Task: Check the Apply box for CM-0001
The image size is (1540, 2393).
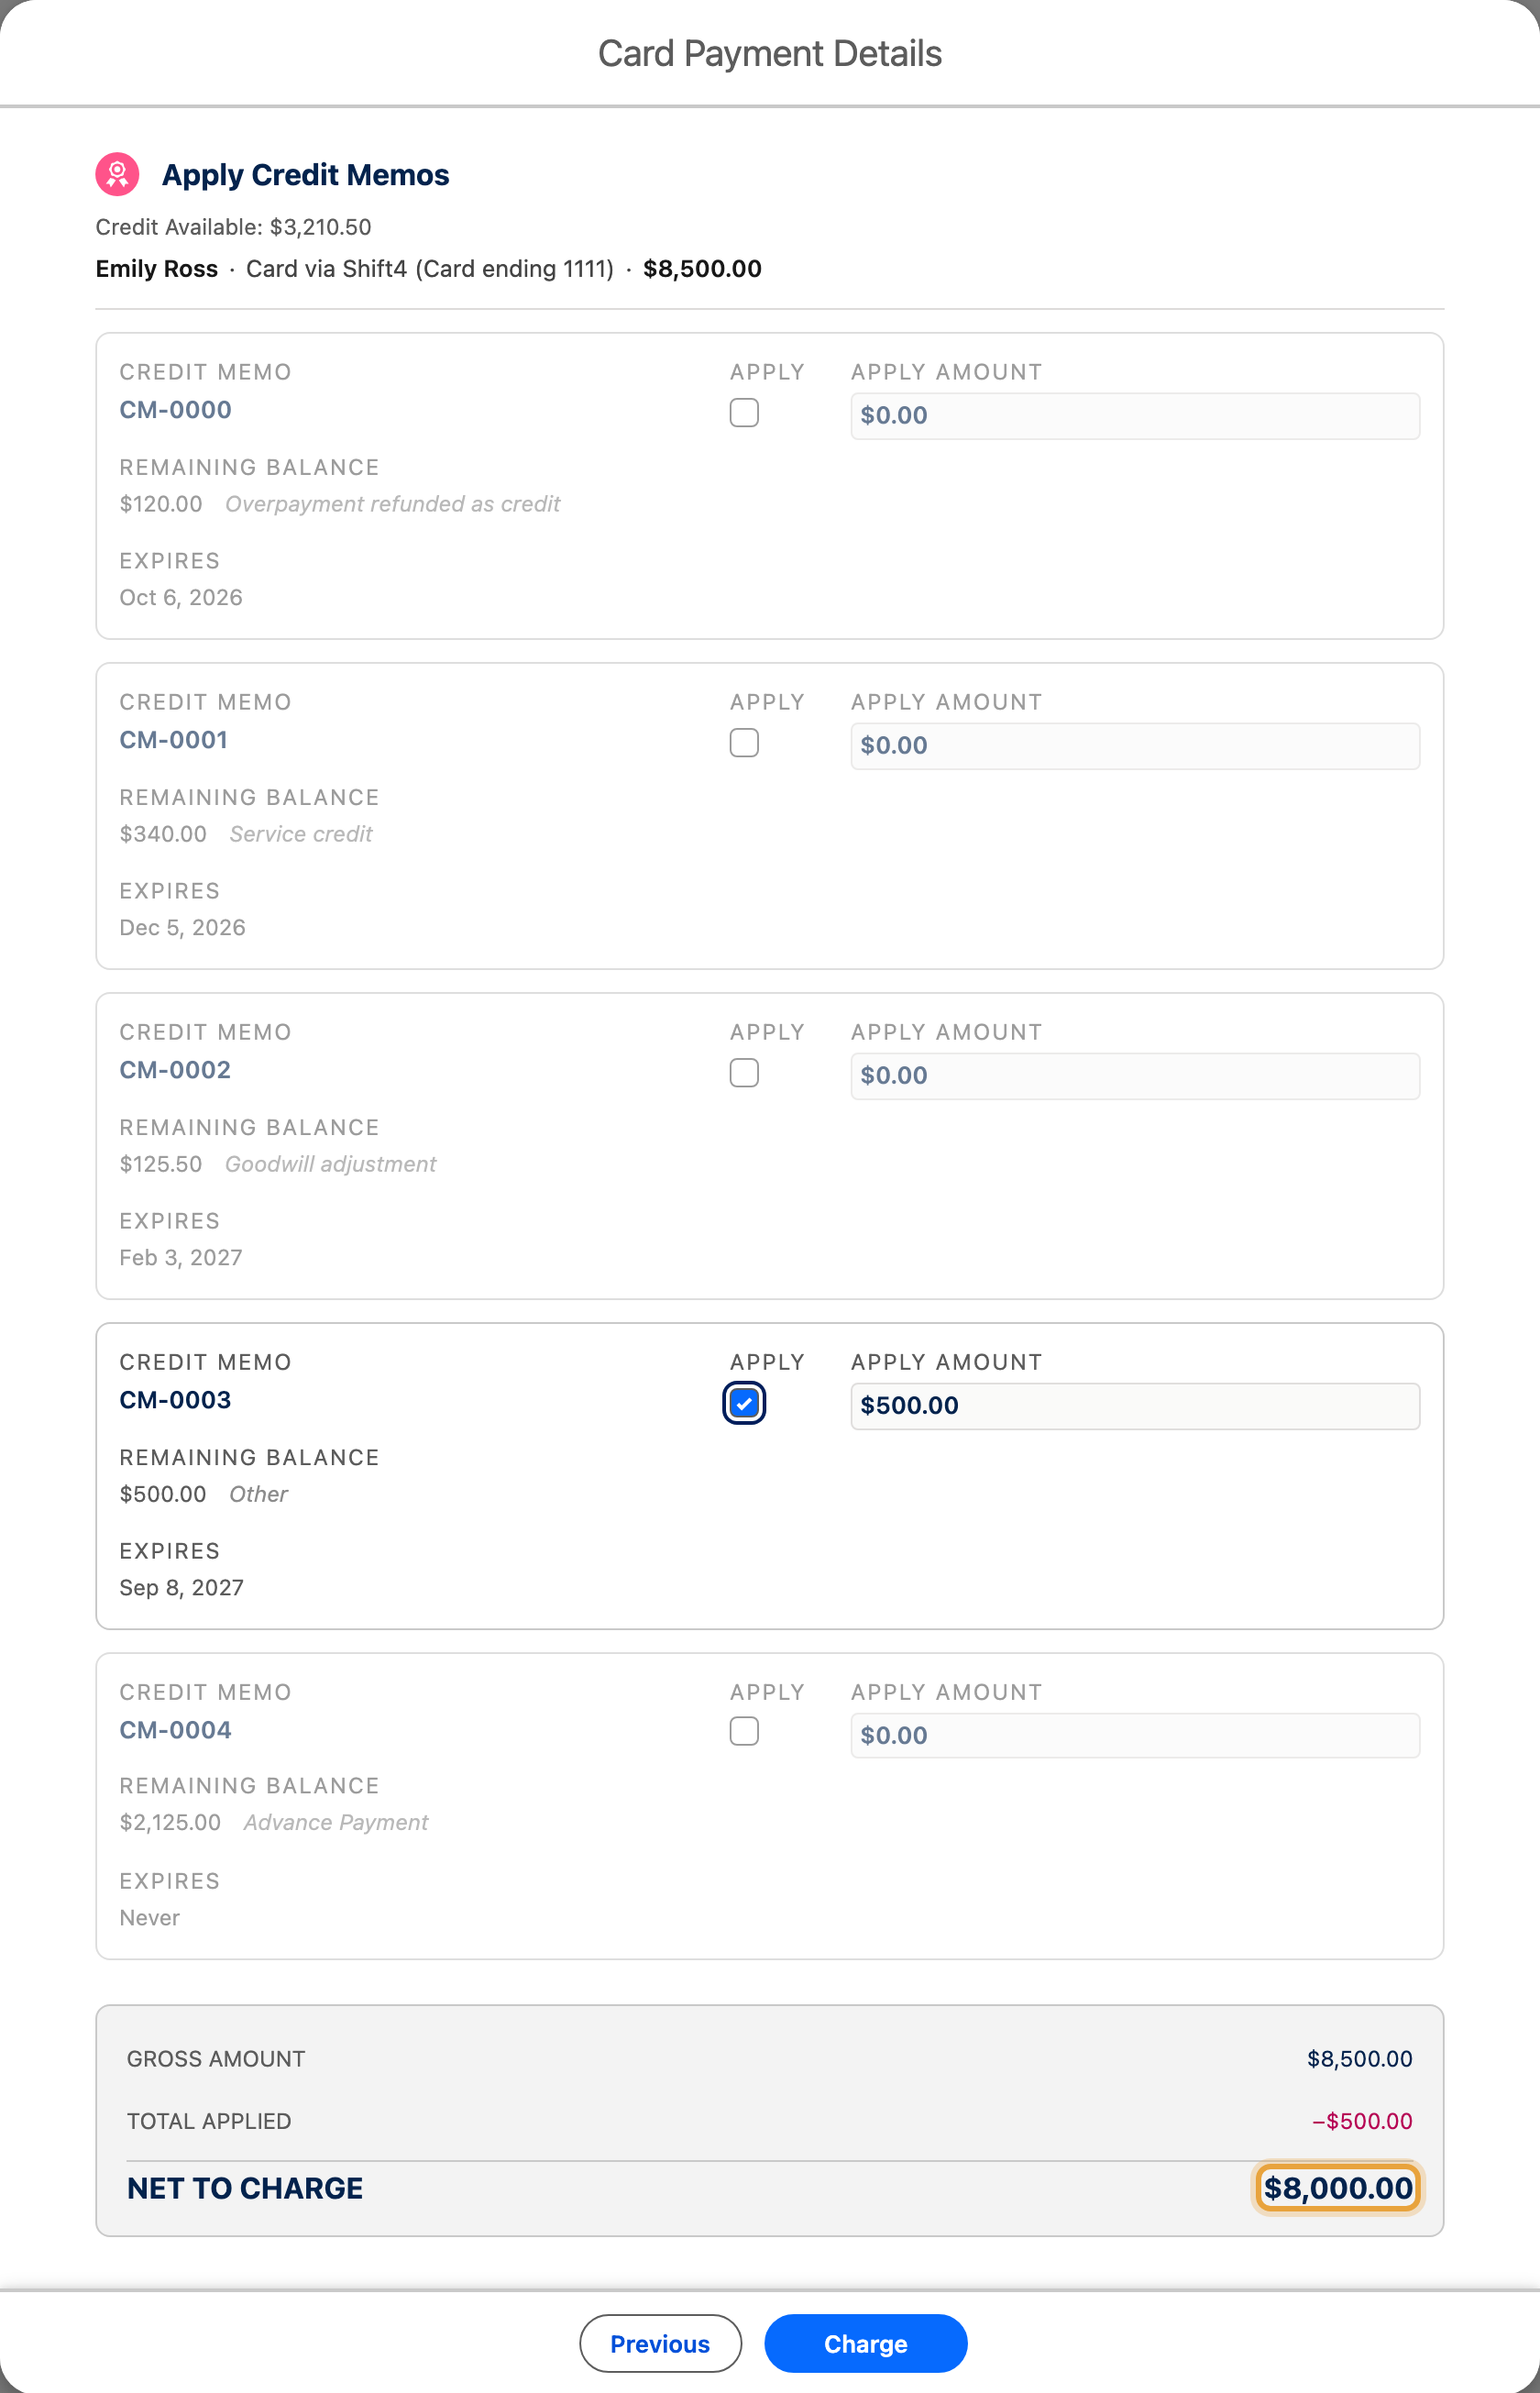Action: [x=744, y=743]
